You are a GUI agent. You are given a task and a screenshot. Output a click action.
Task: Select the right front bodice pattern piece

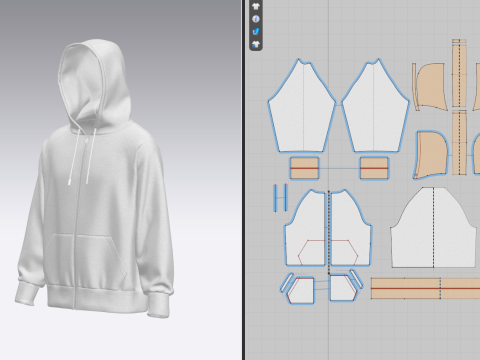351,228
